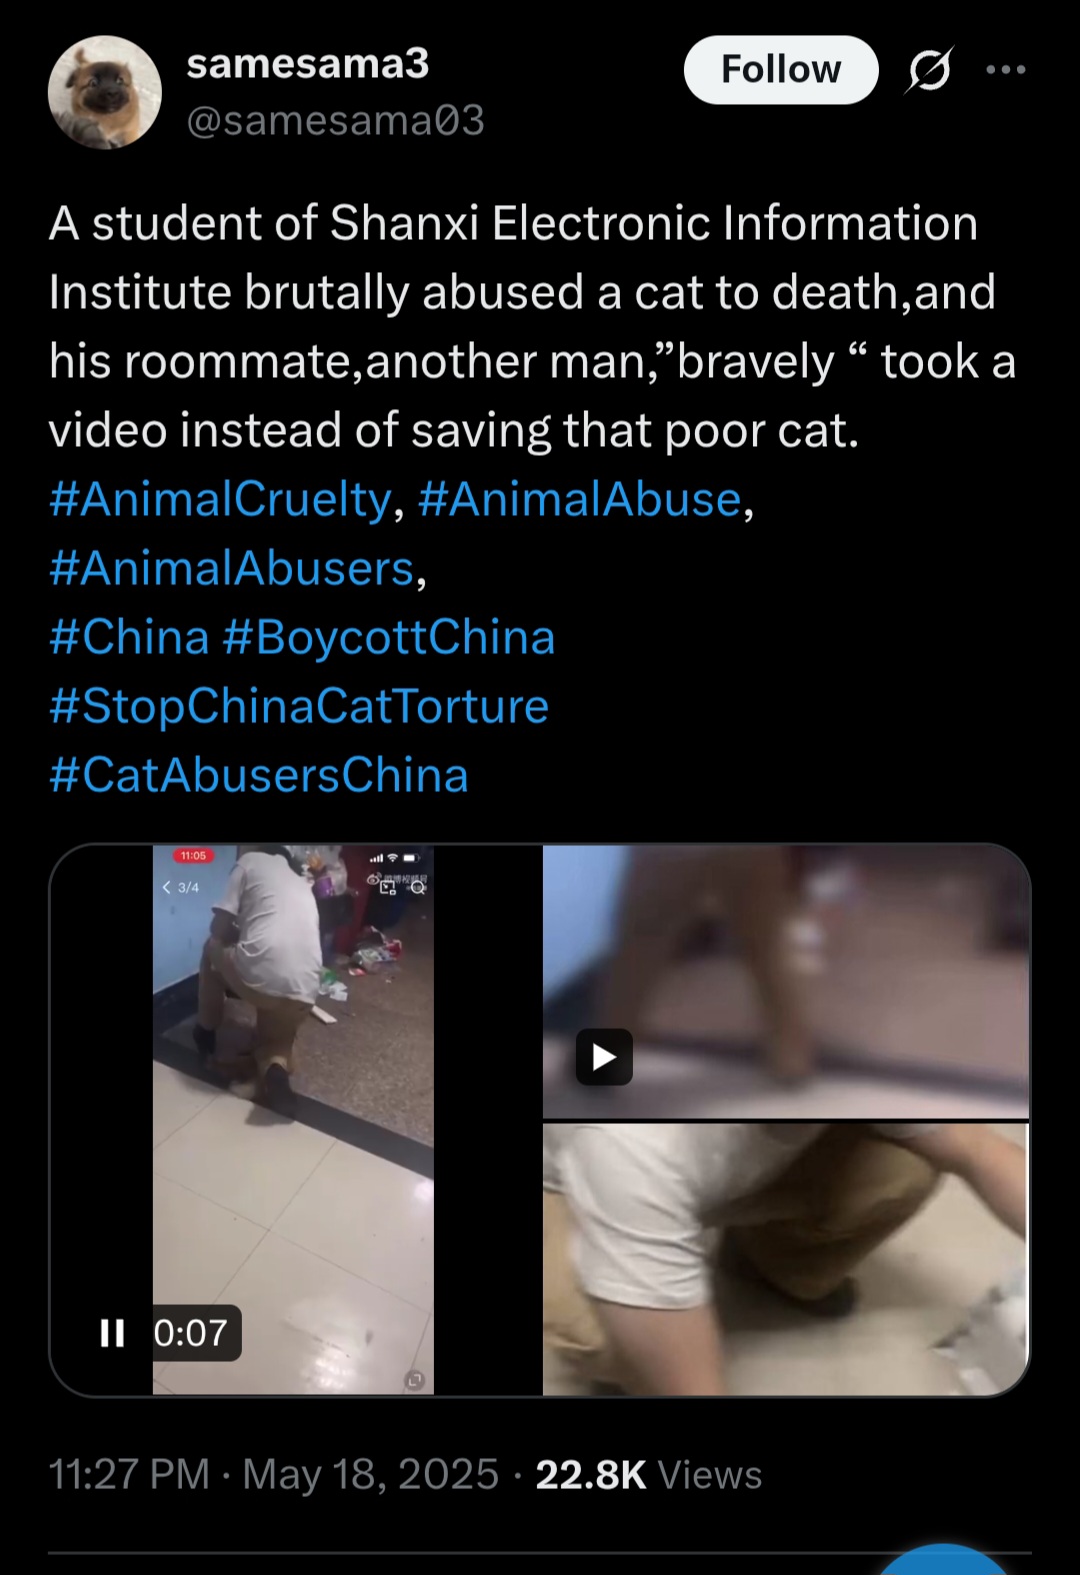The image size is (1080, 1575).
Task: Open samesama3 profile avatar
Action: click(105, 92)
